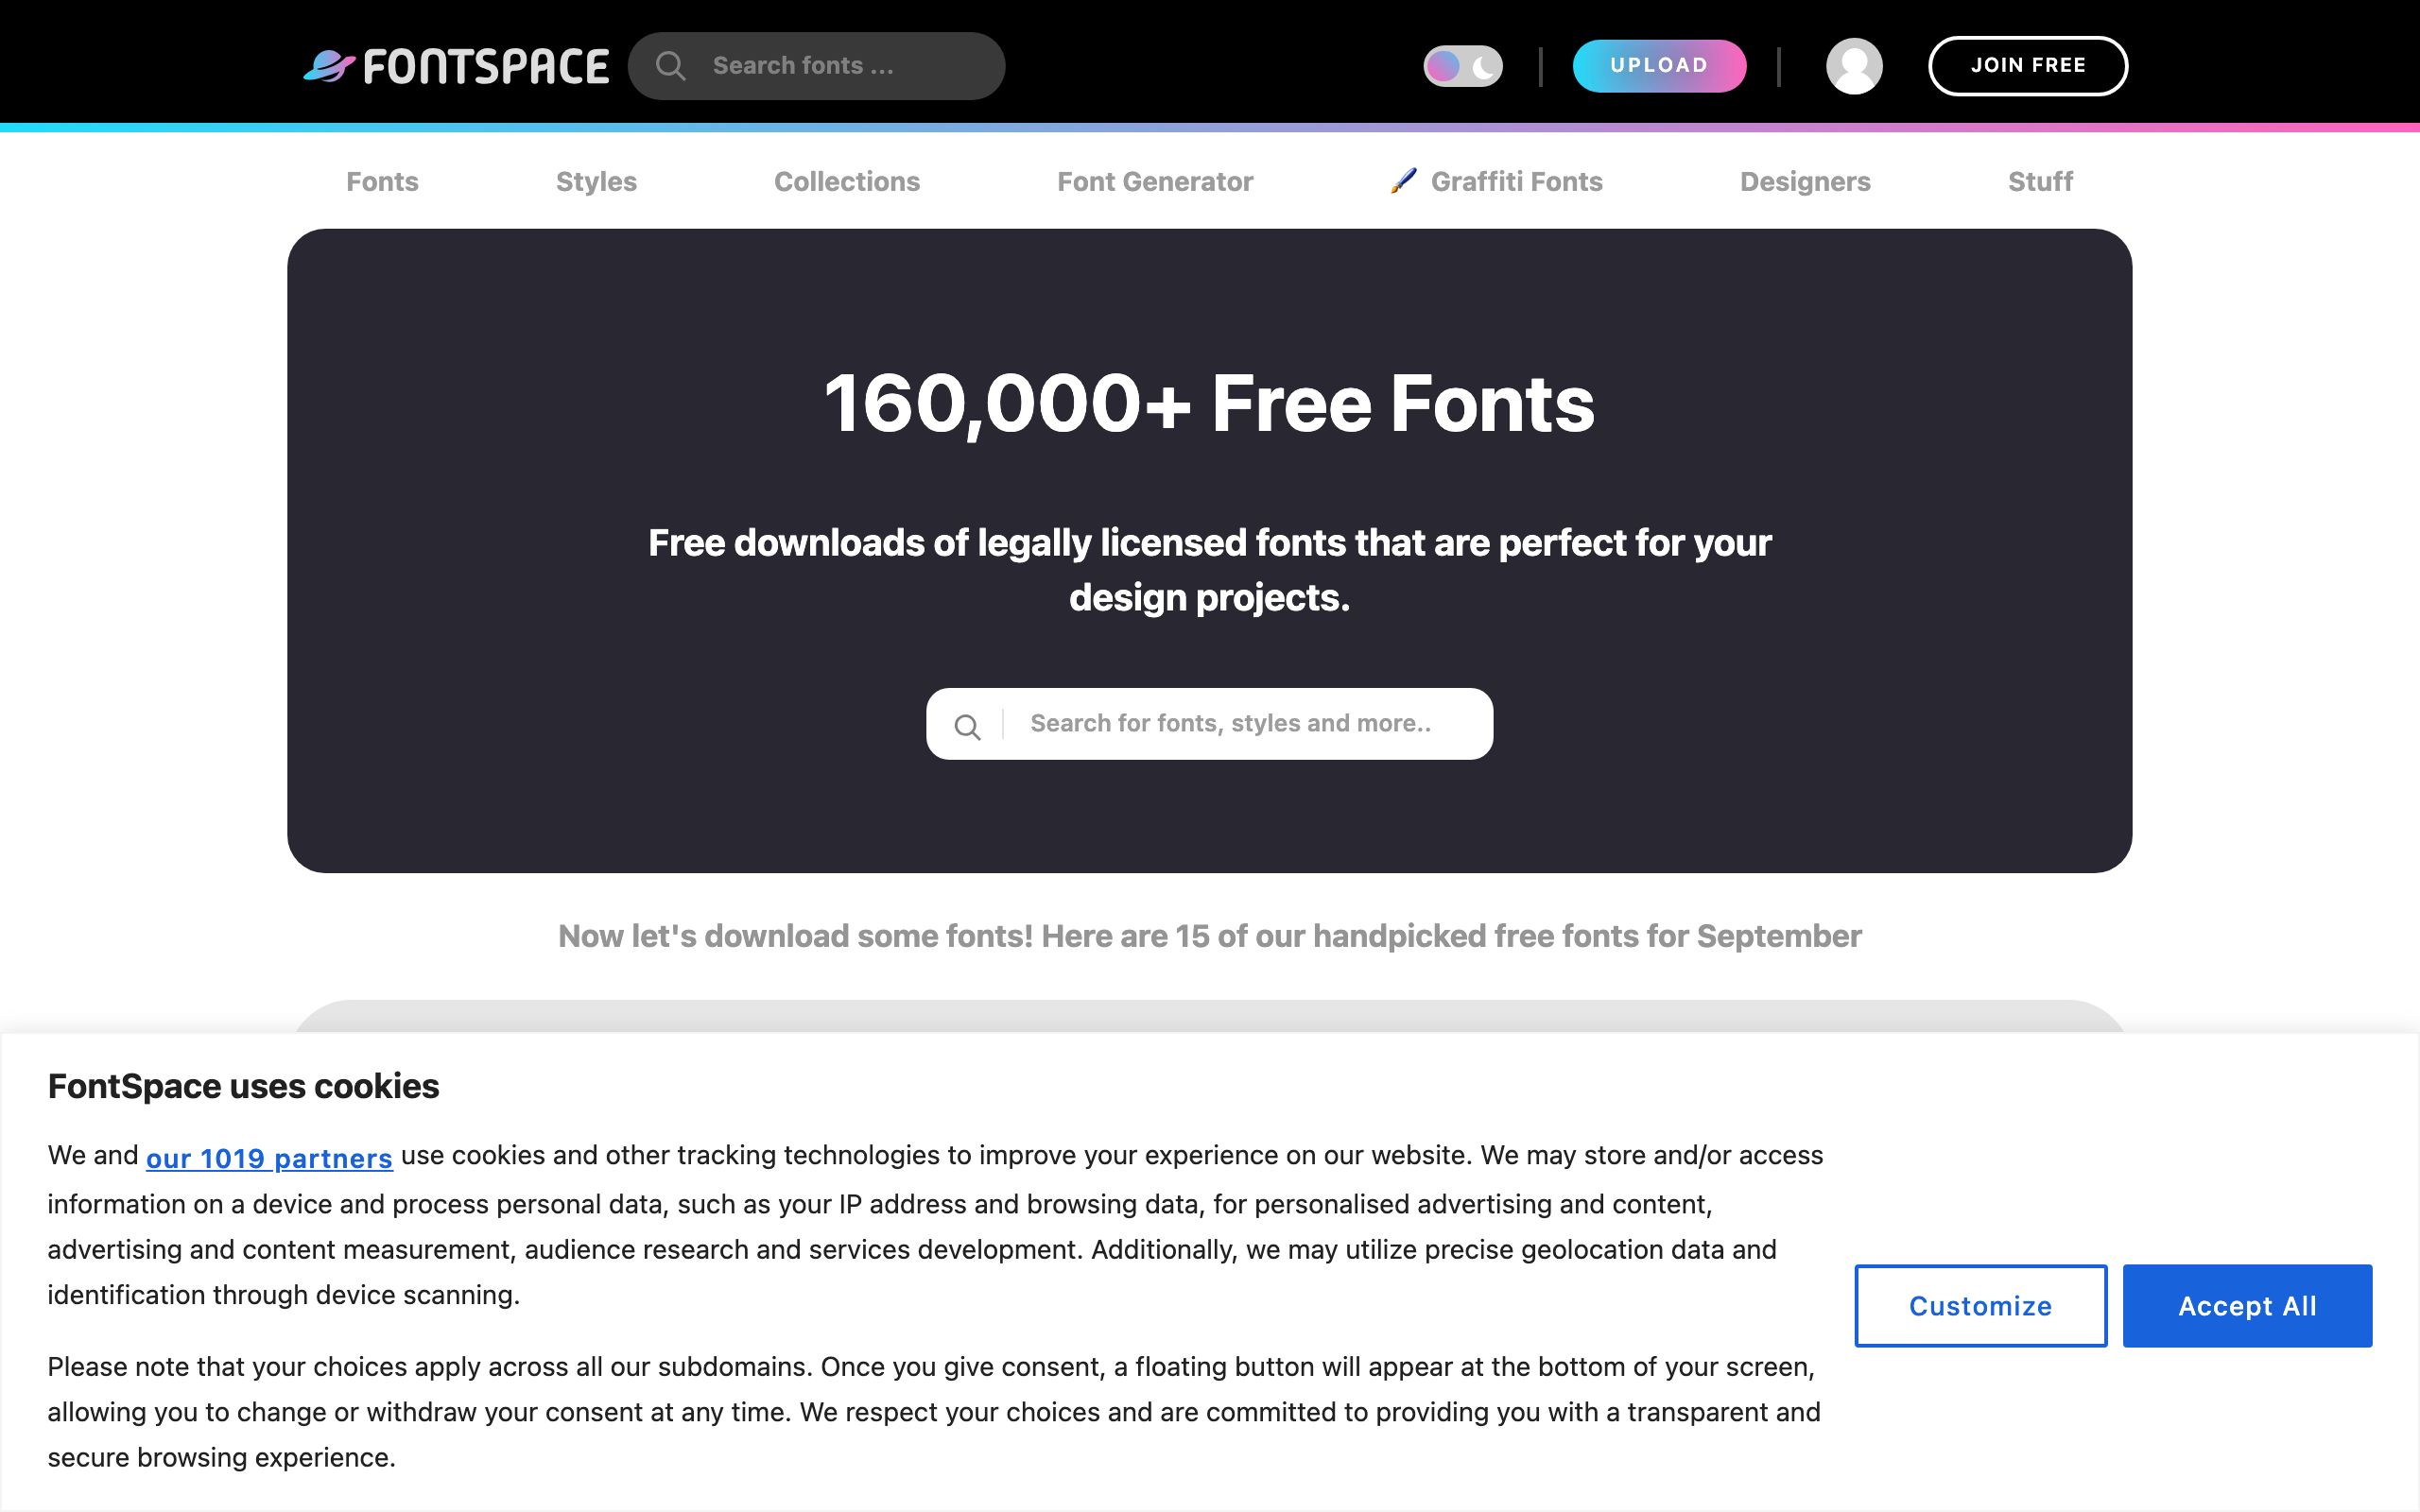Click the search icon in hero search box

[967, 726]
